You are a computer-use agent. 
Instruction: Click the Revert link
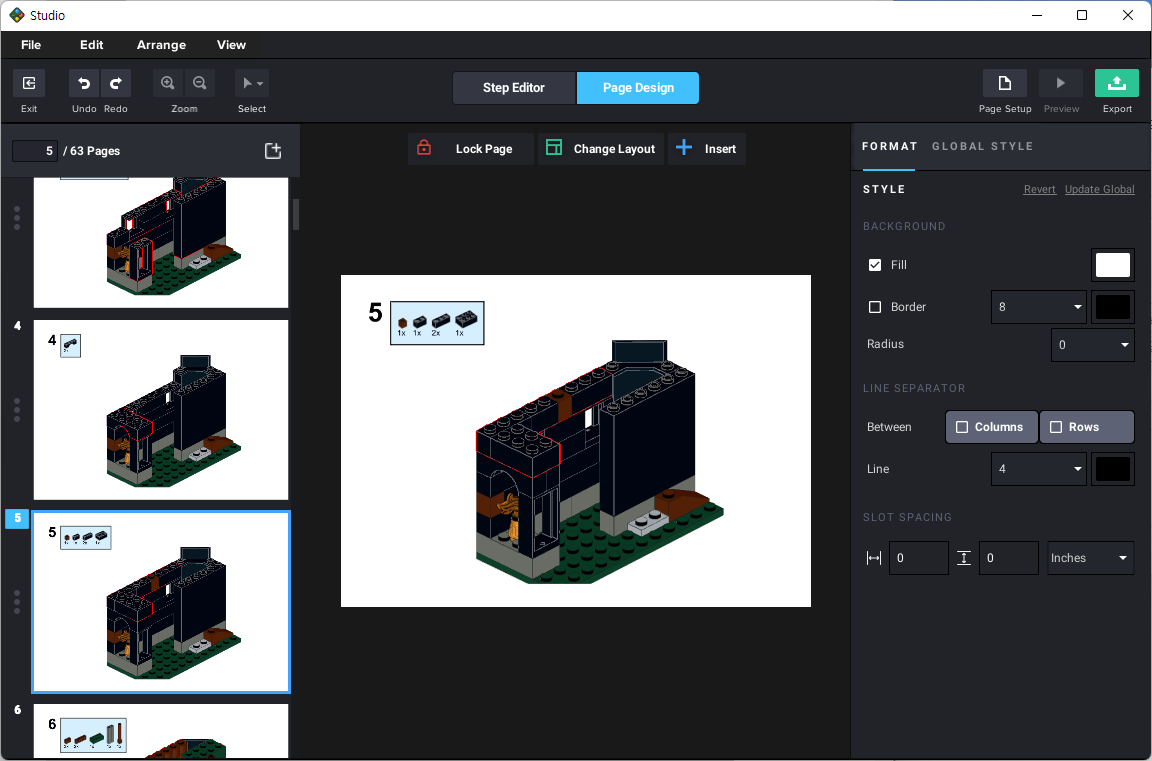click(1040, 190)
